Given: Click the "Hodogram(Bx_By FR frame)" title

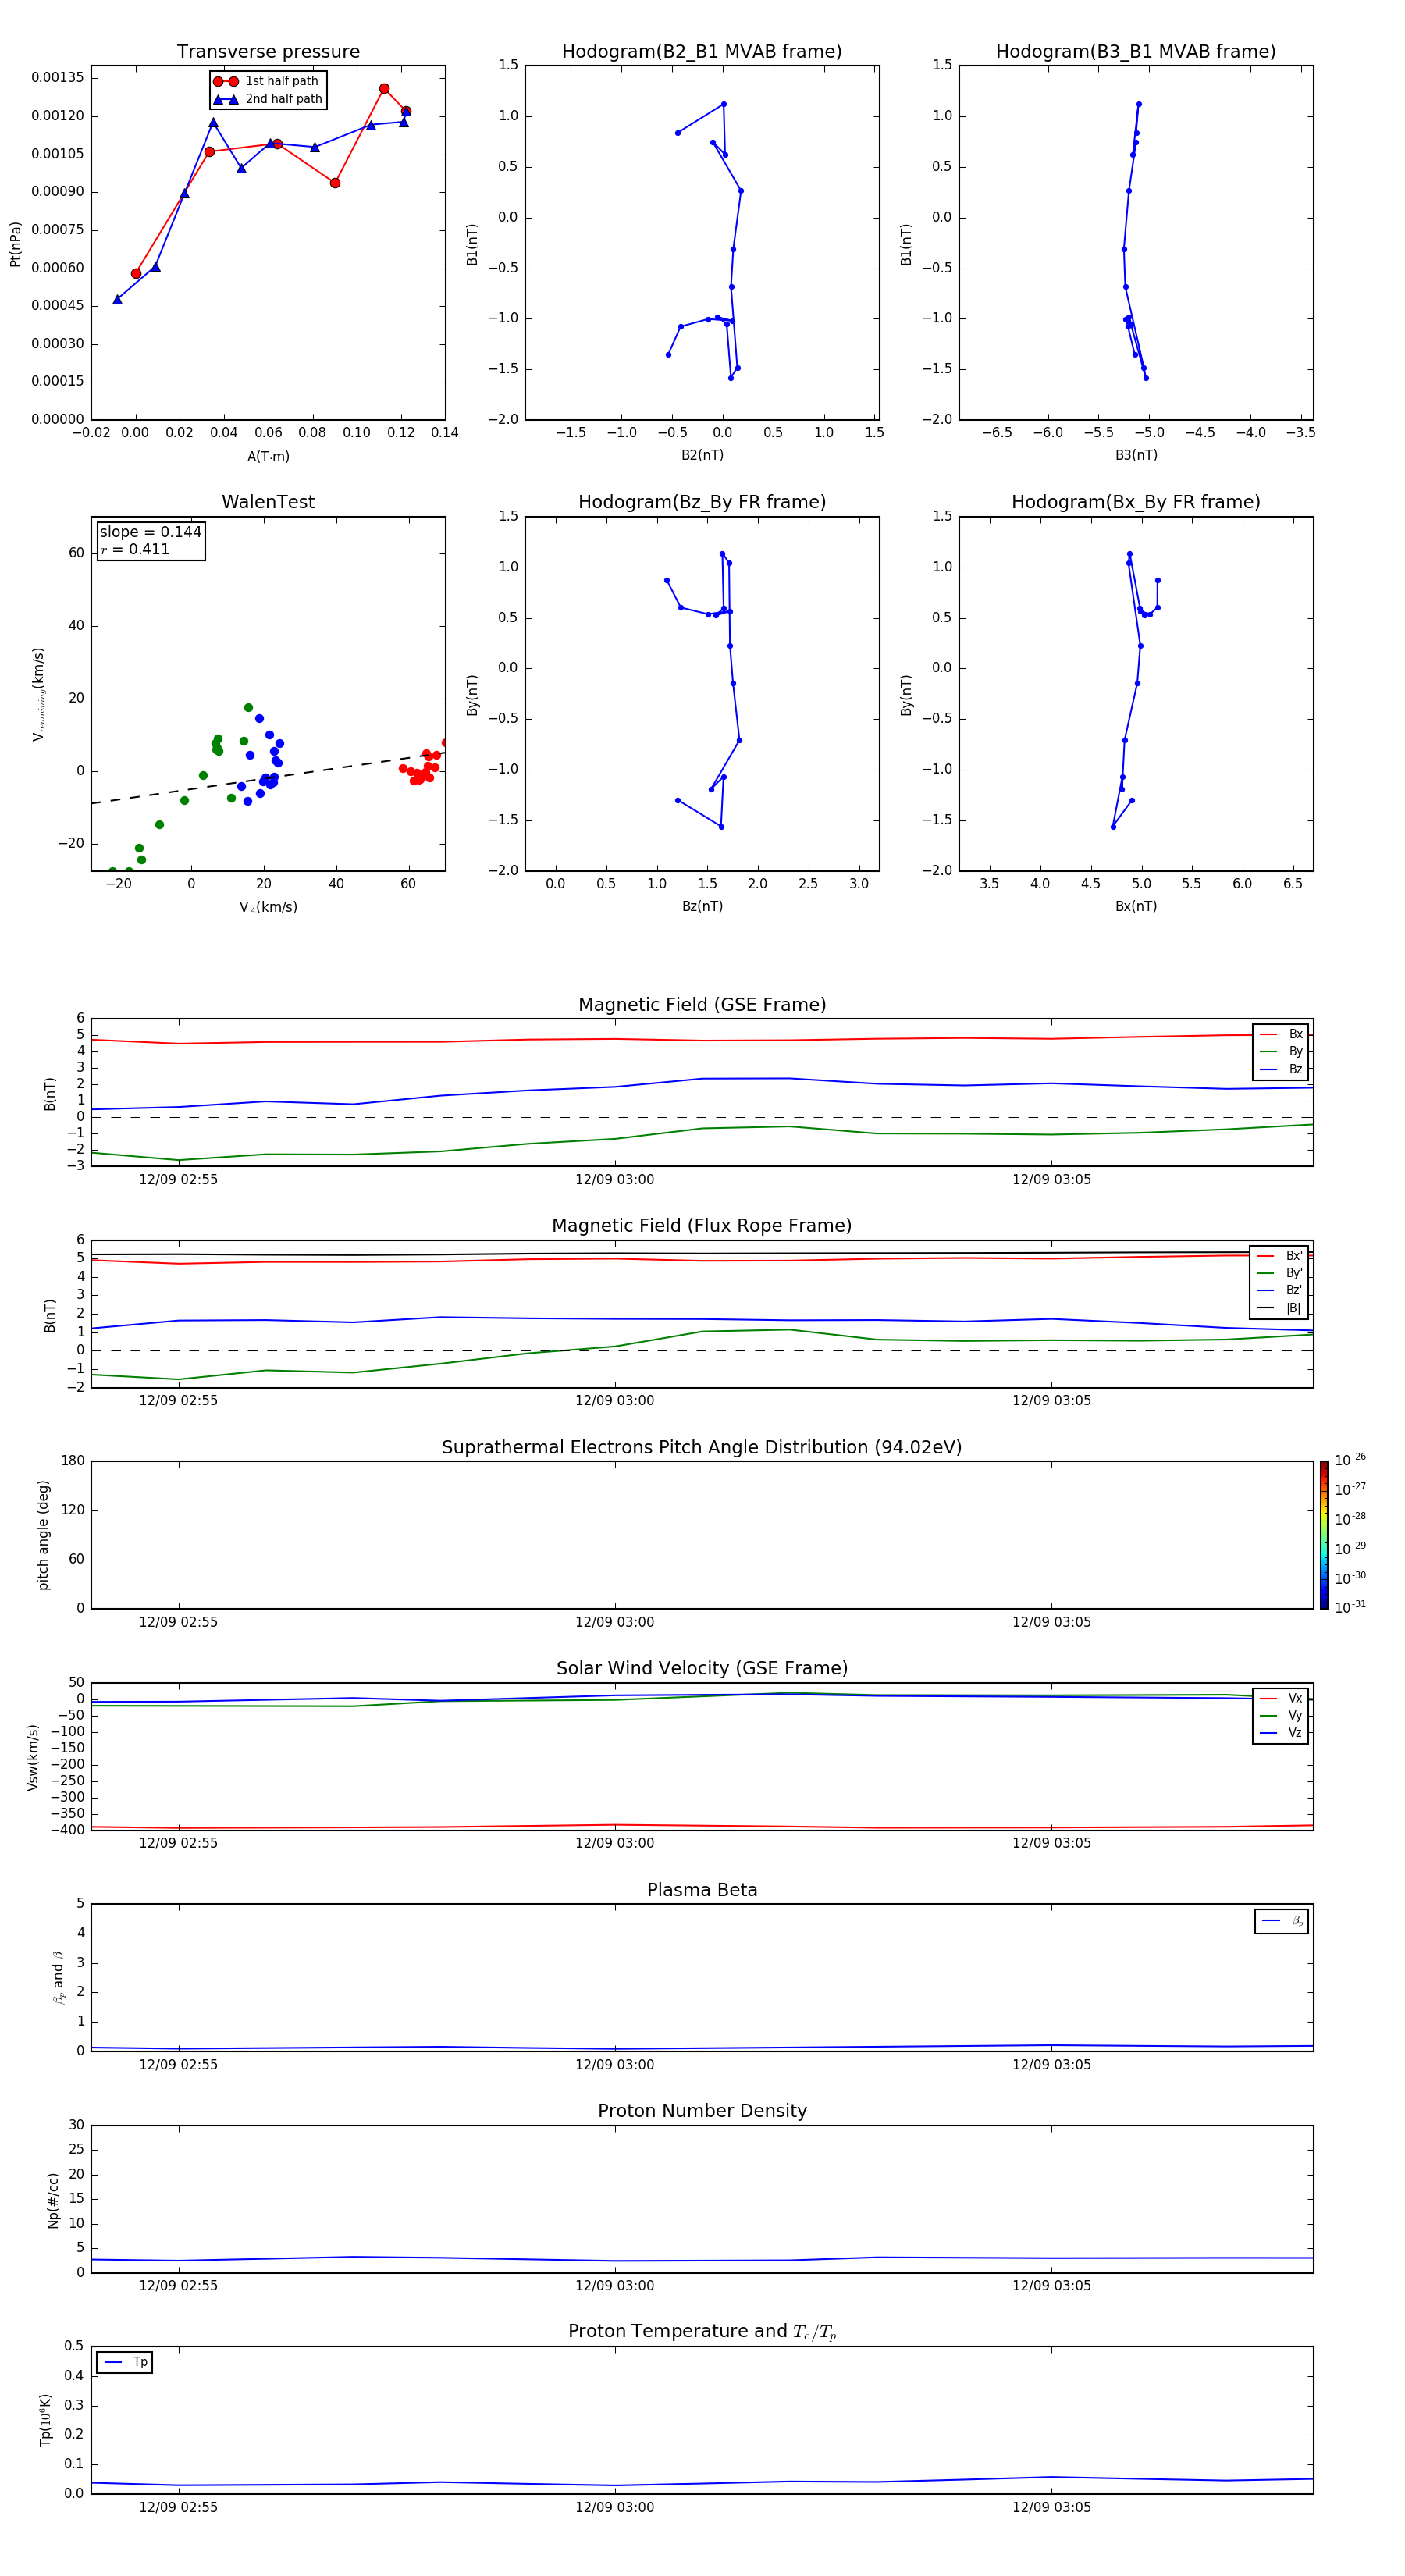Looking at the screenshot, I should [x=1136, y=502].
